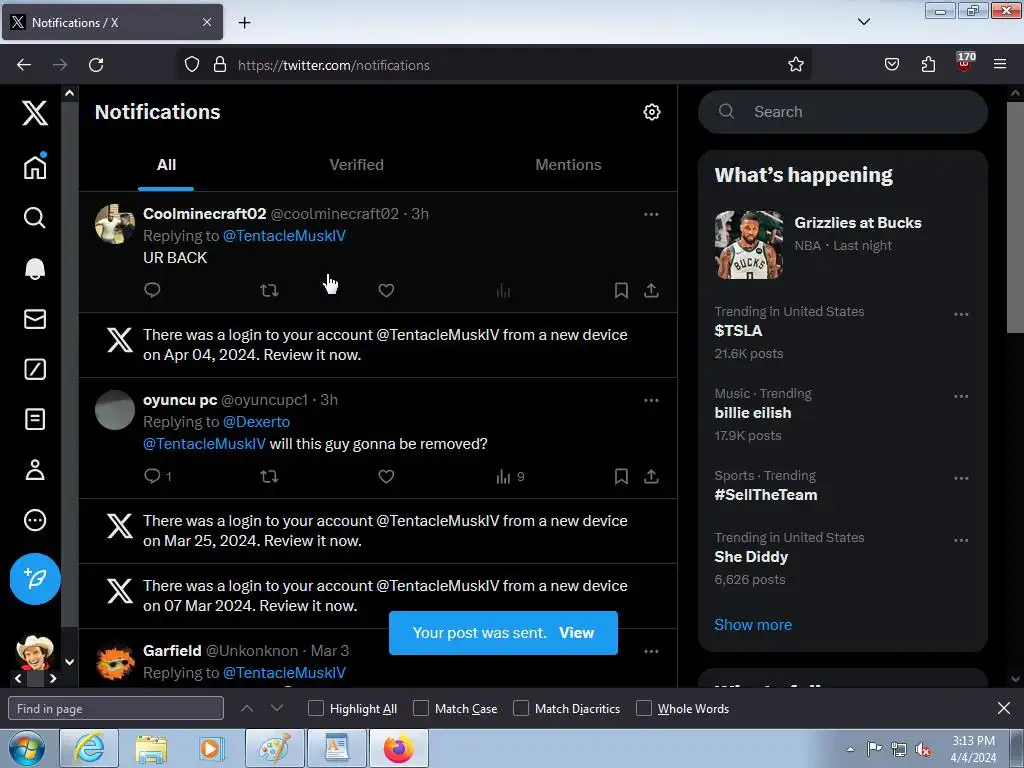The image size is (1024, 768).
Task: Open the Lists icon in sidebar
Action: click(35, 419)
